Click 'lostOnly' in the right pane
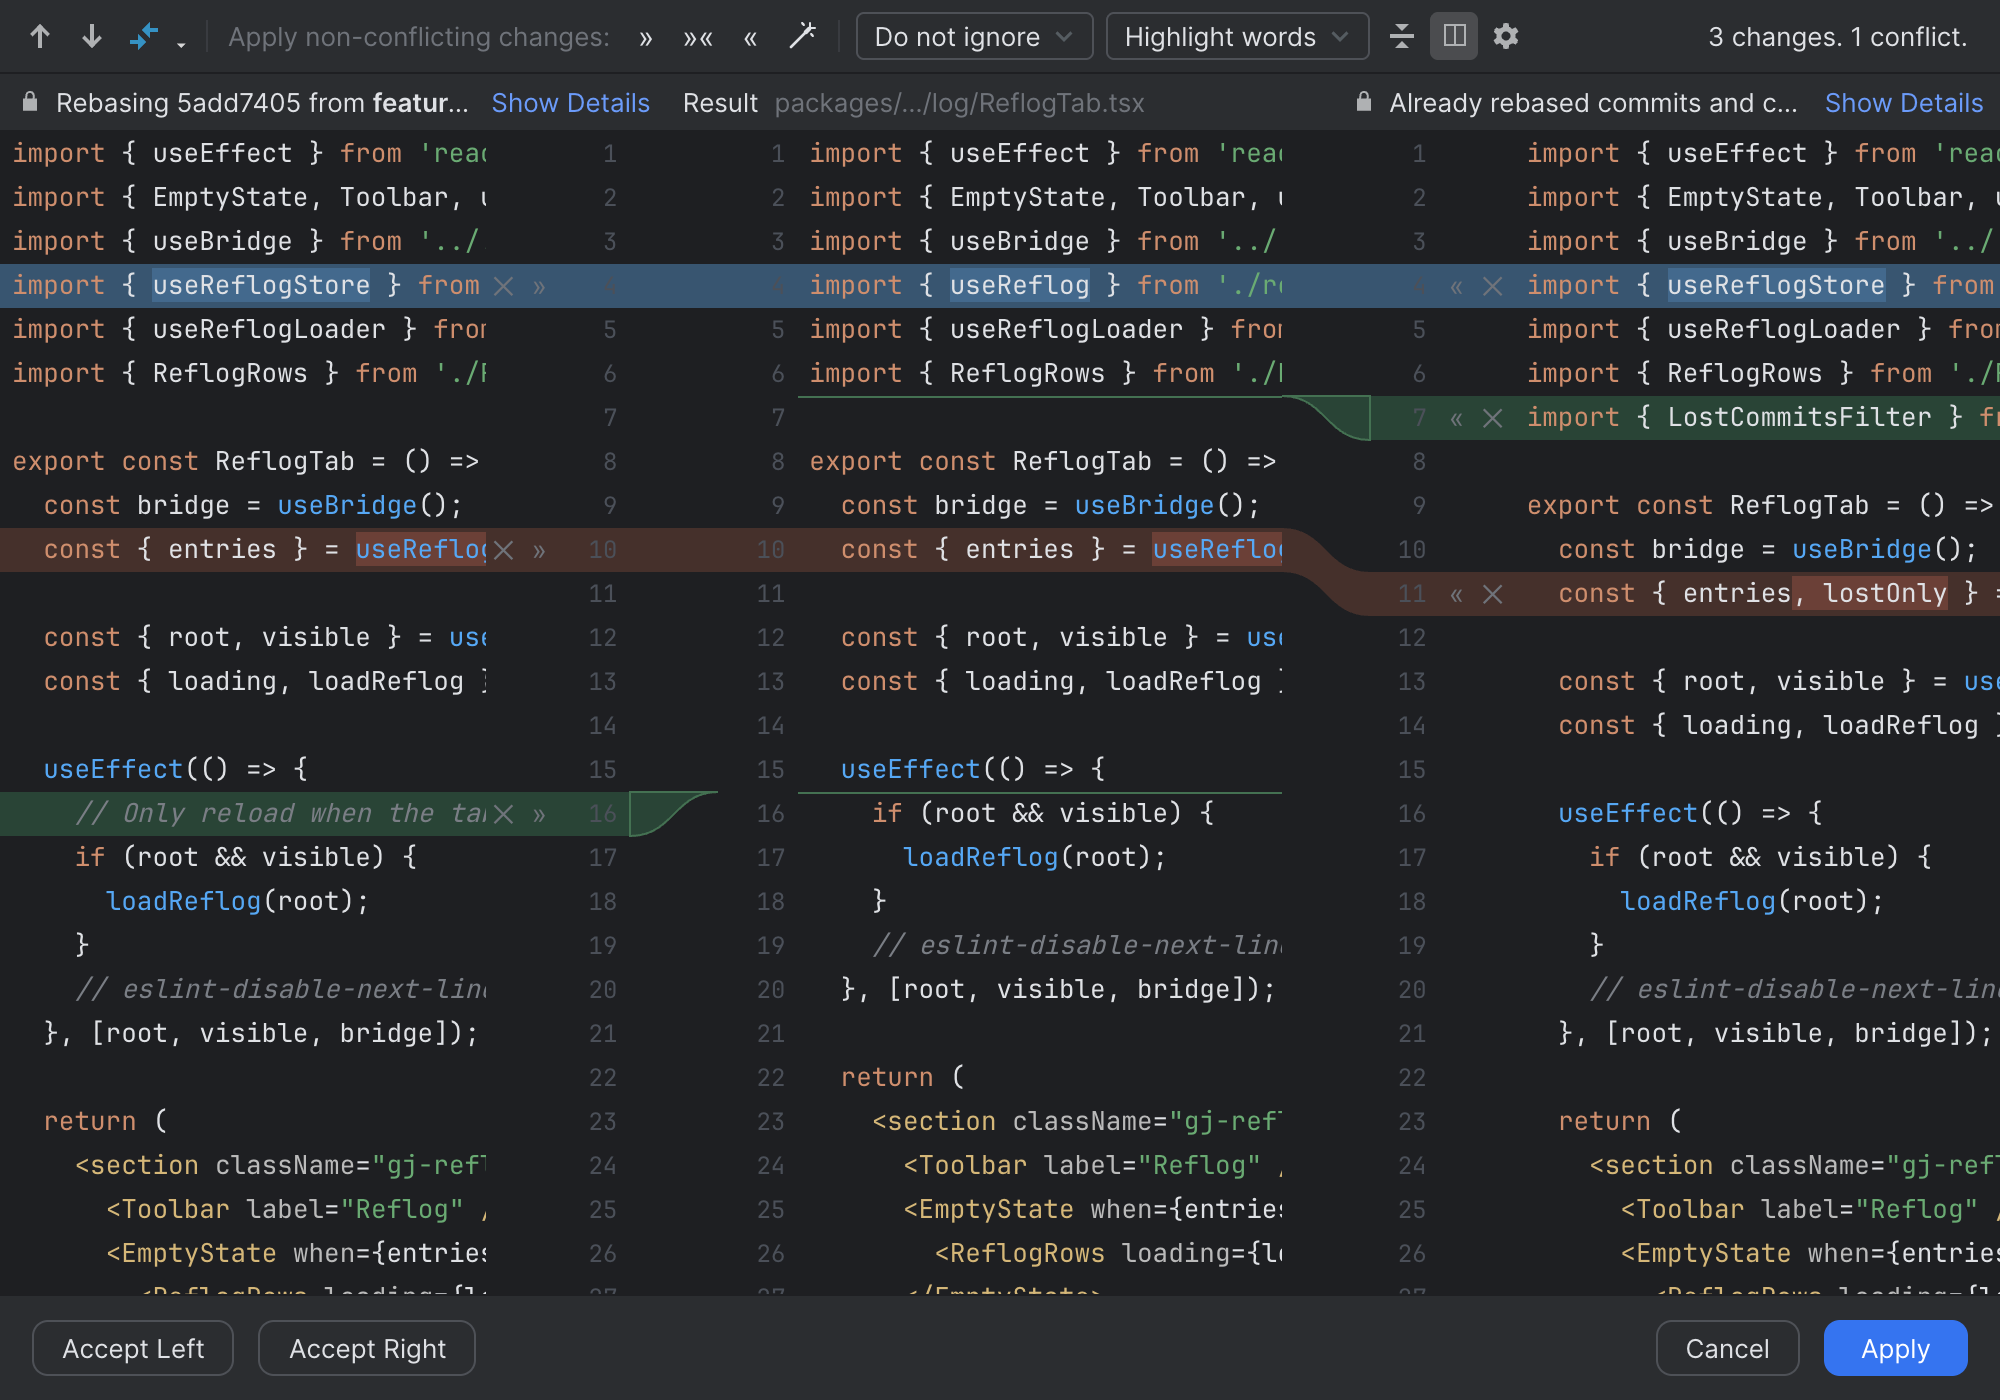 tap(1884, 593)
